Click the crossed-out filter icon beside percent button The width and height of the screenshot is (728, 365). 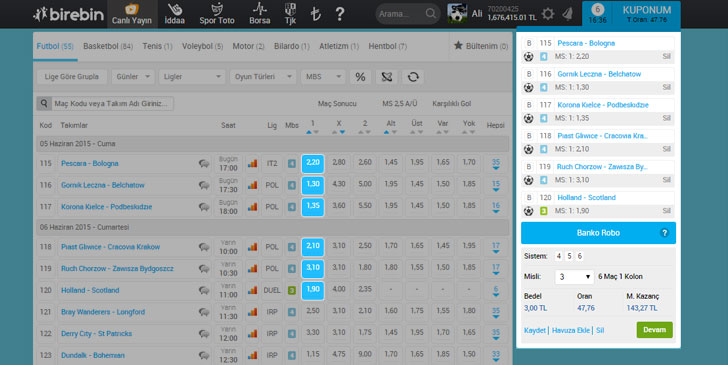pyautogui.click(x=387, y=77)
